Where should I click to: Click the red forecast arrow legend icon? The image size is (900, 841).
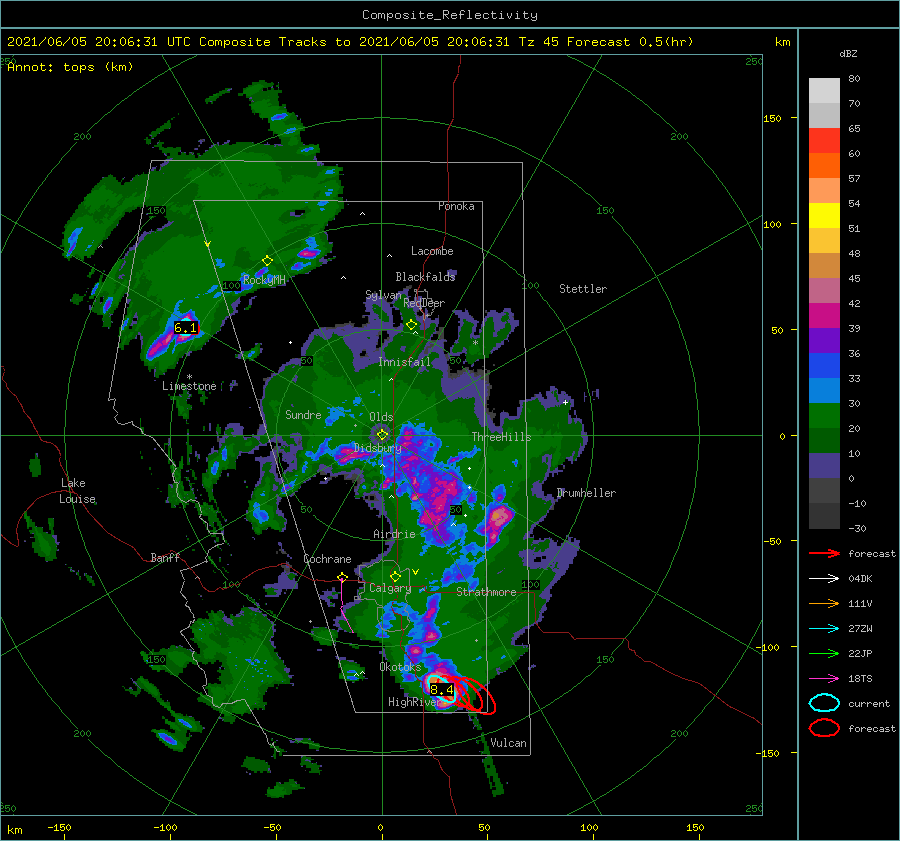[824, 553]
